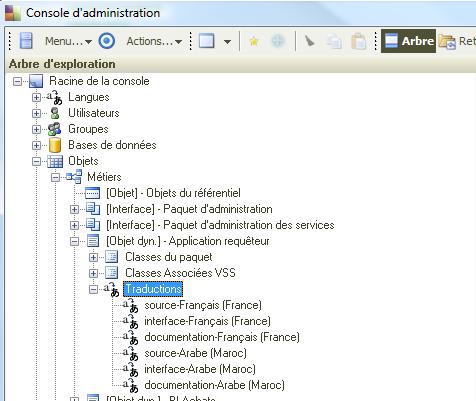Image resolution: width=476 pixels, height=401 pixels.
Task: Toggle the Arbre view button
Action: [408, 41]
